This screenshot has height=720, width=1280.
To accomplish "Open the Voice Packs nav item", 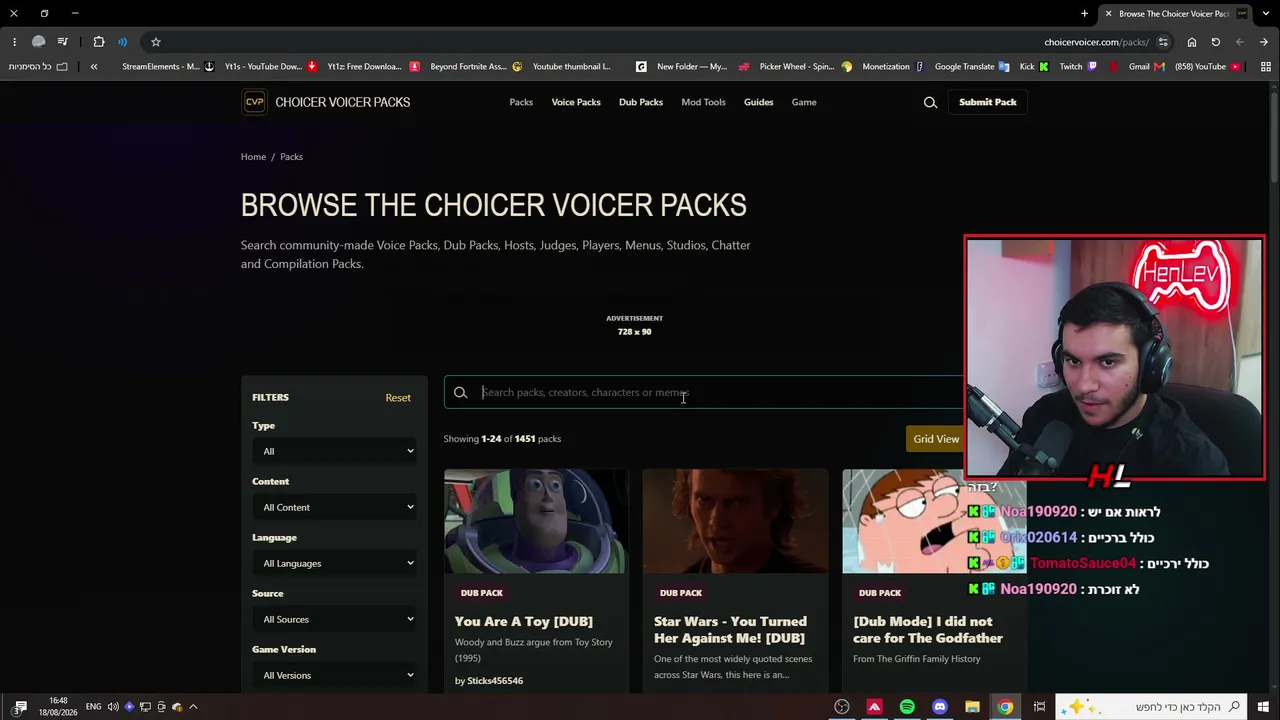I will pos(576,102).
